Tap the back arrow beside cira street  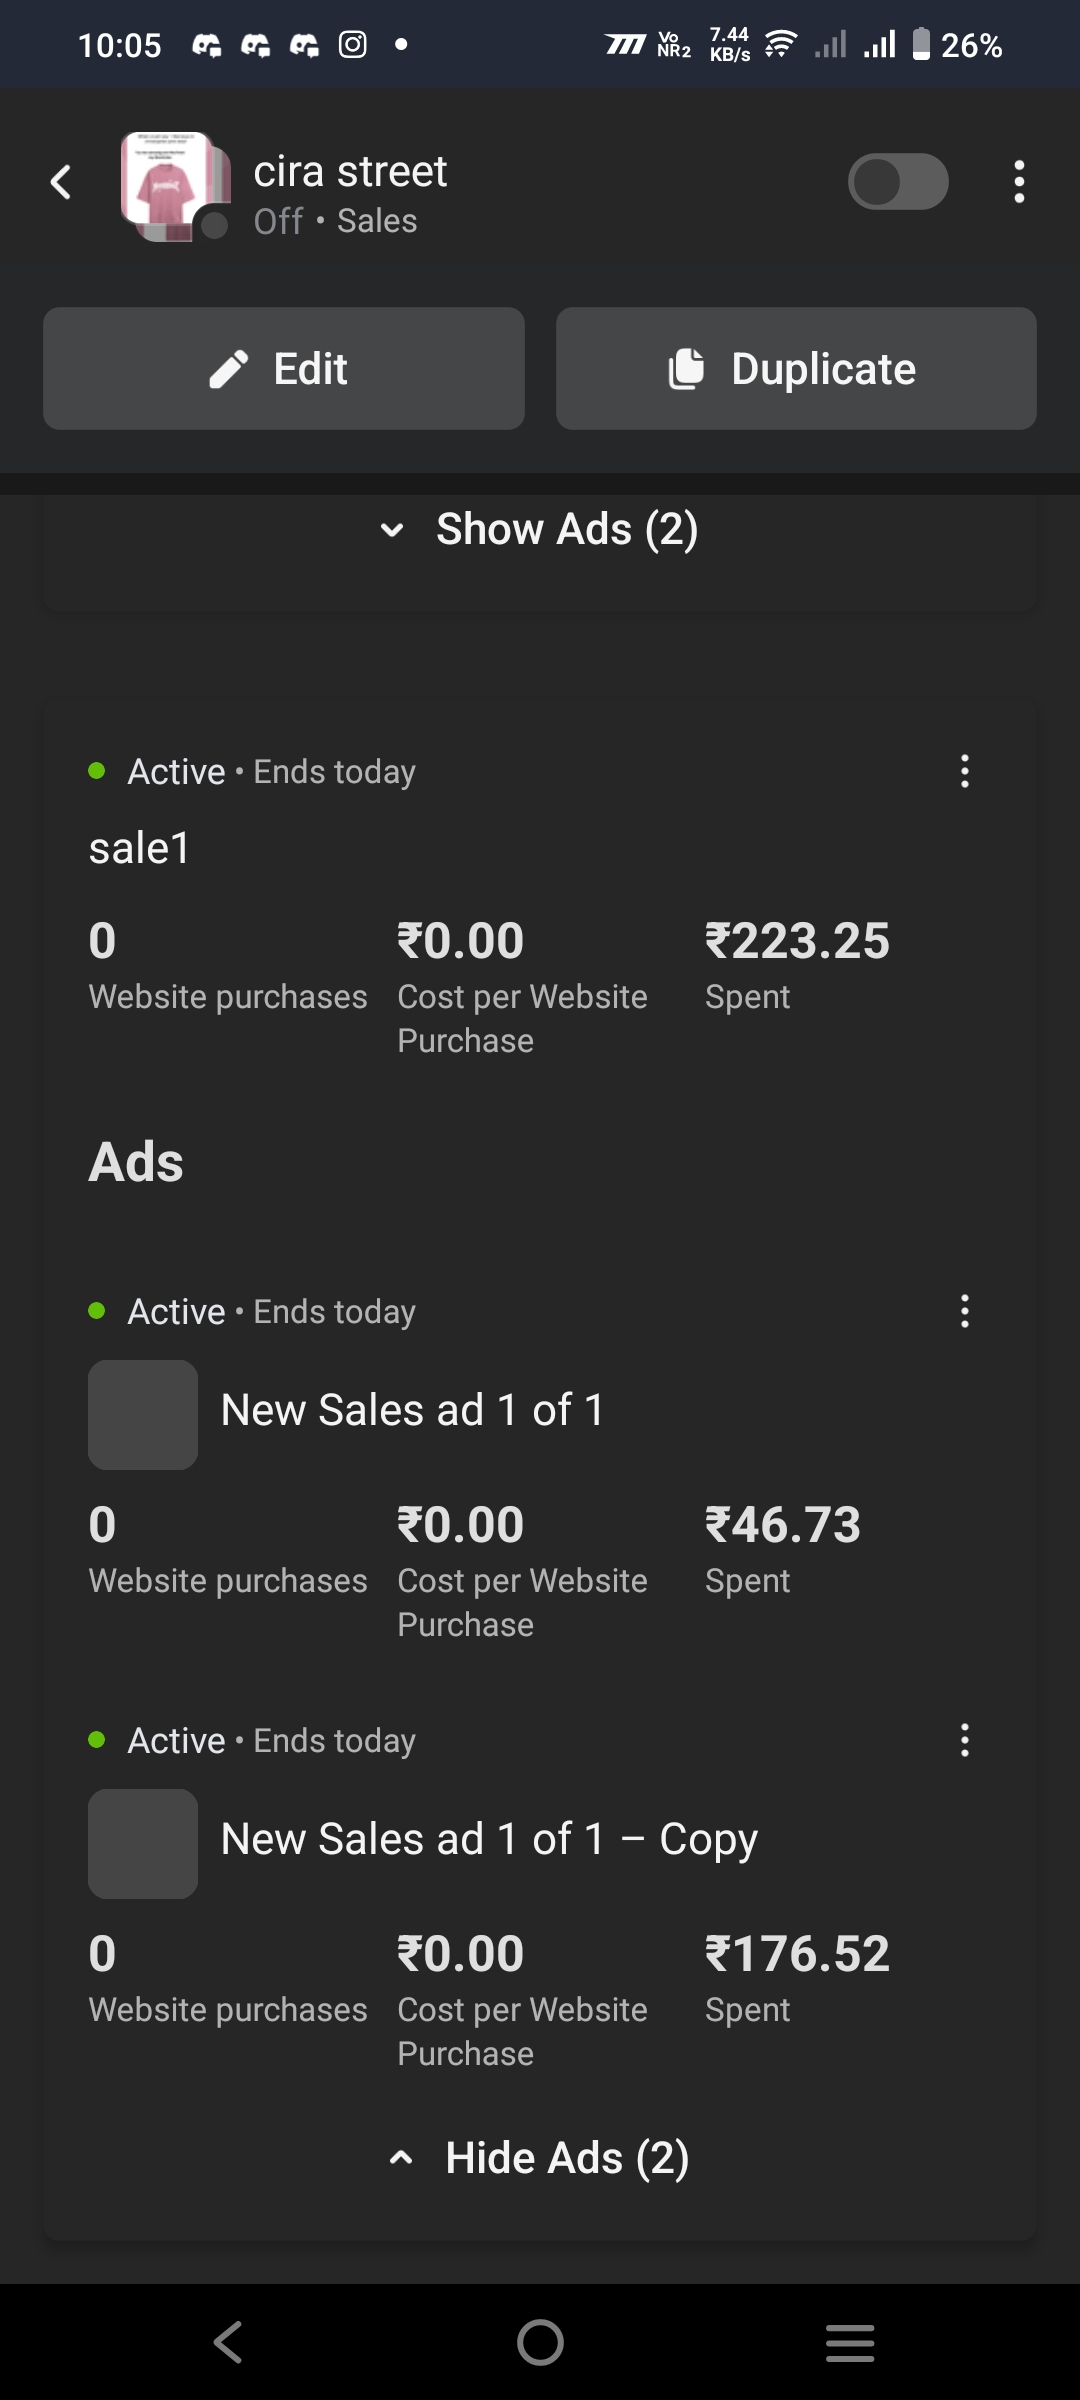61,183
